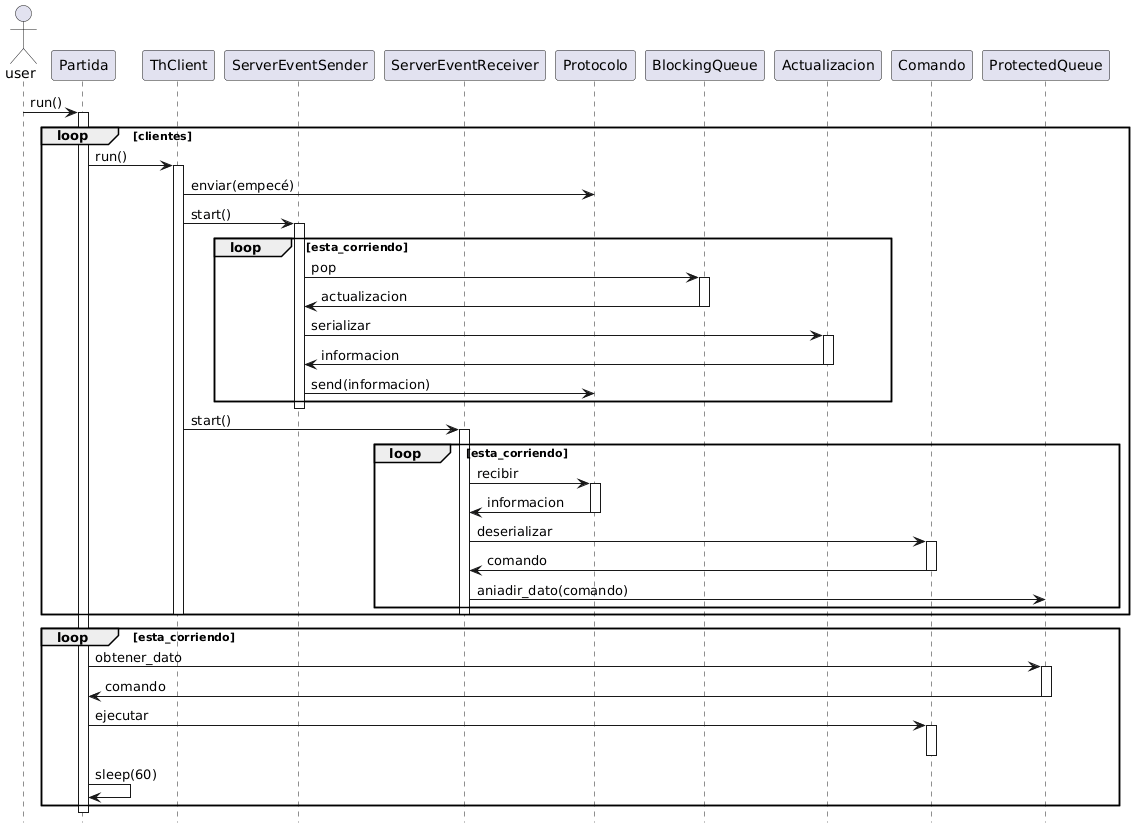1134x828 pixels.
Task: Click the aniadir_dato(comando) message label
Action: click(552, 590)
